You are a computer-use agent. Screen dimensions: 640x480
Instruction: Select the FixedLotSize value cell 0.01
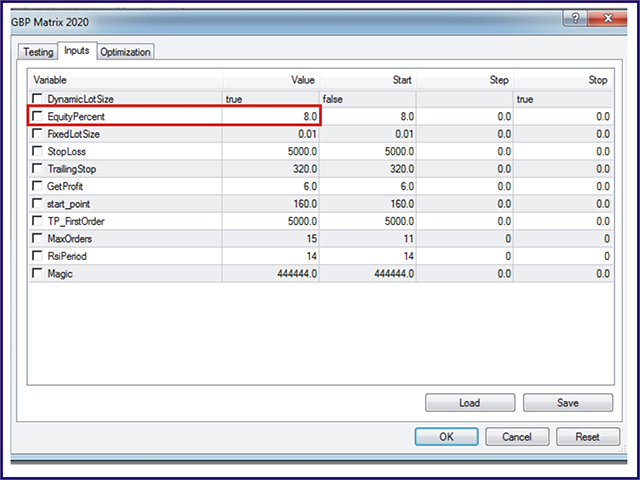[270, 135]
